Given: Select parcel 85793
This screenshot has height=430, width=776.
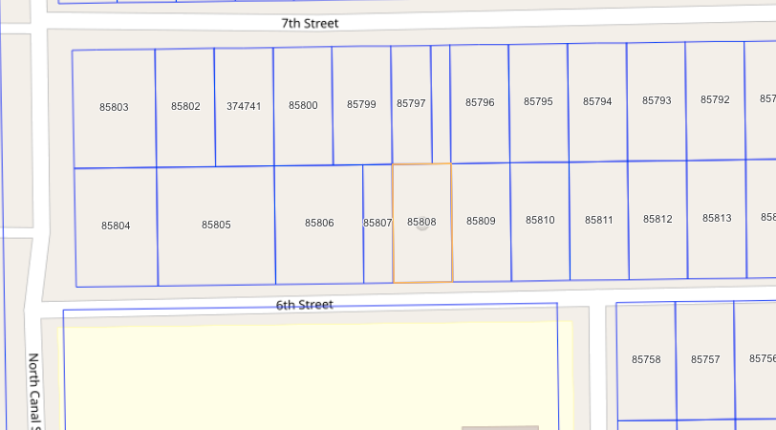Looking at the screenshot, I should click(656, 101).
